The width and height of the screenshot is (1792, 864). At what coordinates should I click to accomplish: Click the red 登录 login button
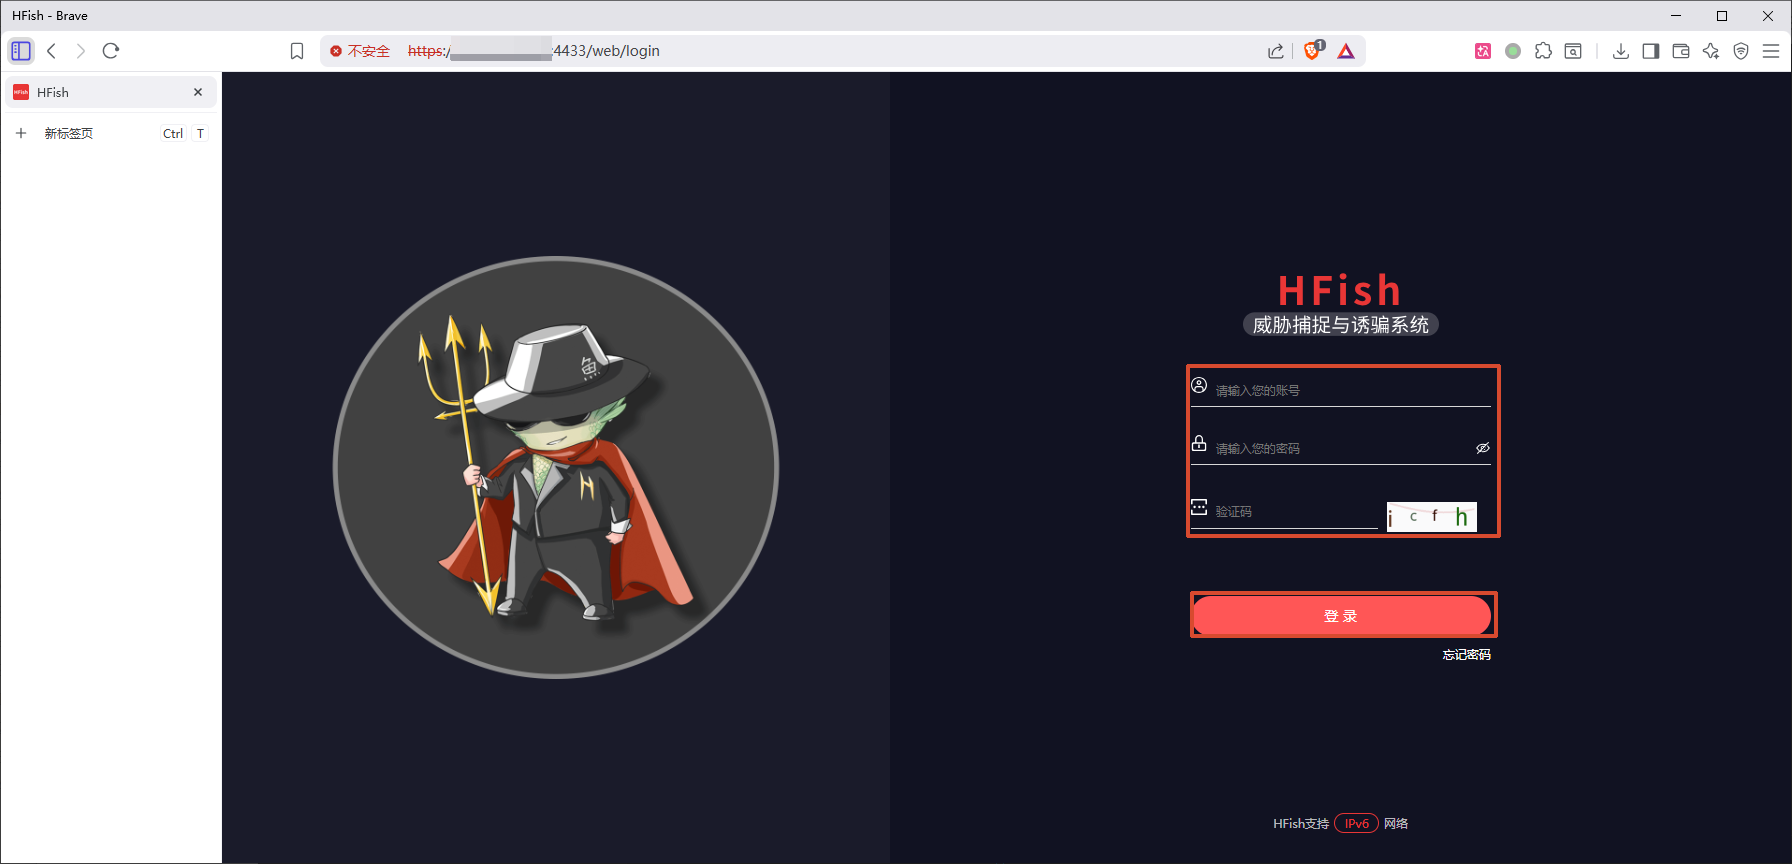tap(1342, 616)
